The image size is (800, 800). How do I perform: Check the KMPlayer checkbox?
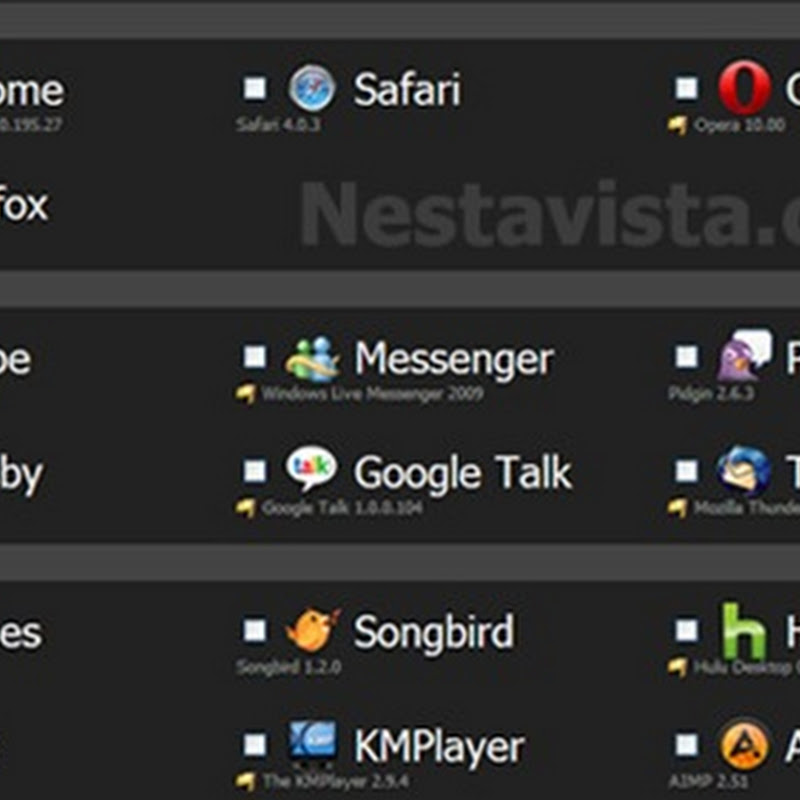click(255, 745)
